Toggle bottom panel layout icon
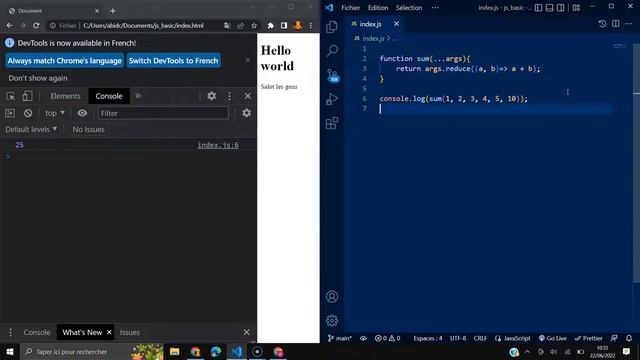 (x=549, y=7)
